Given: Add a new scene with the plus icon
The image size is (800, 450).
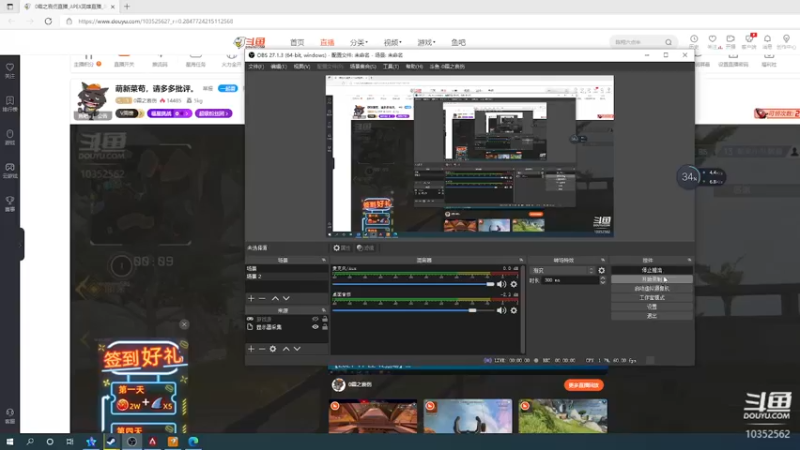Looking at the screenshot, I should tap(251, 298).
